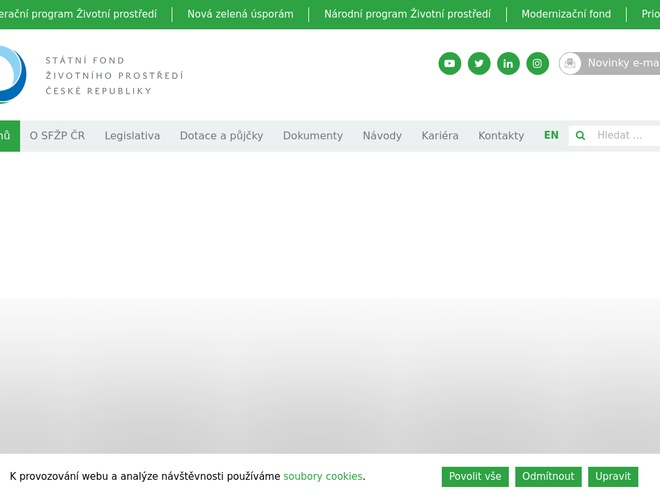Viewport: 660px width, 500px height.
Task: Click the Hledat search input field
Action: tap(625, 136)
